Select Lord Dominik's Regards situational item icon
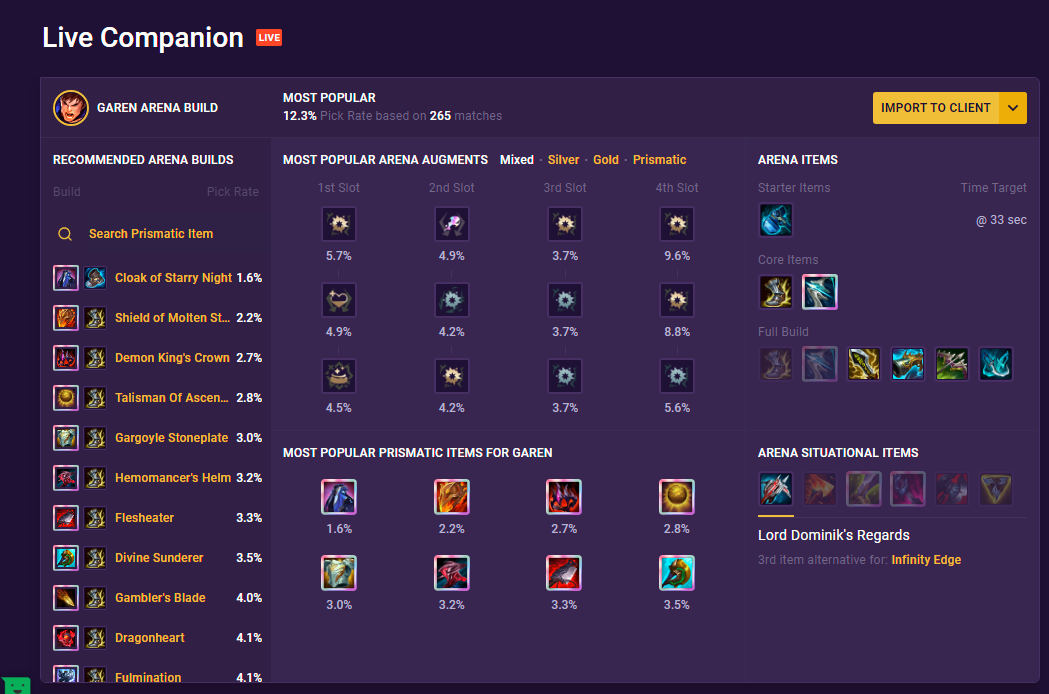The width and height of the screenshot is (1049, 694). [775, 489]
